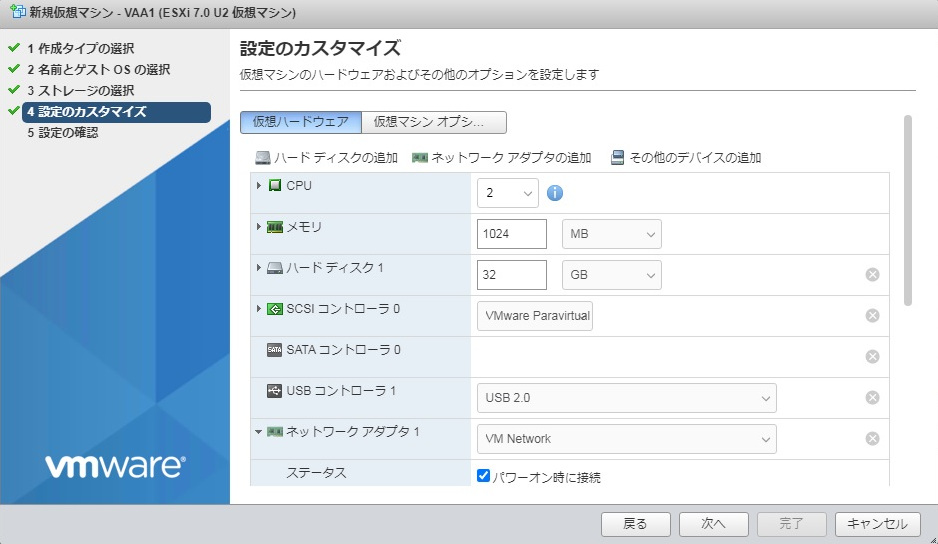Click the 戻る button
The image size is (938, 544).
coord(635,524)
